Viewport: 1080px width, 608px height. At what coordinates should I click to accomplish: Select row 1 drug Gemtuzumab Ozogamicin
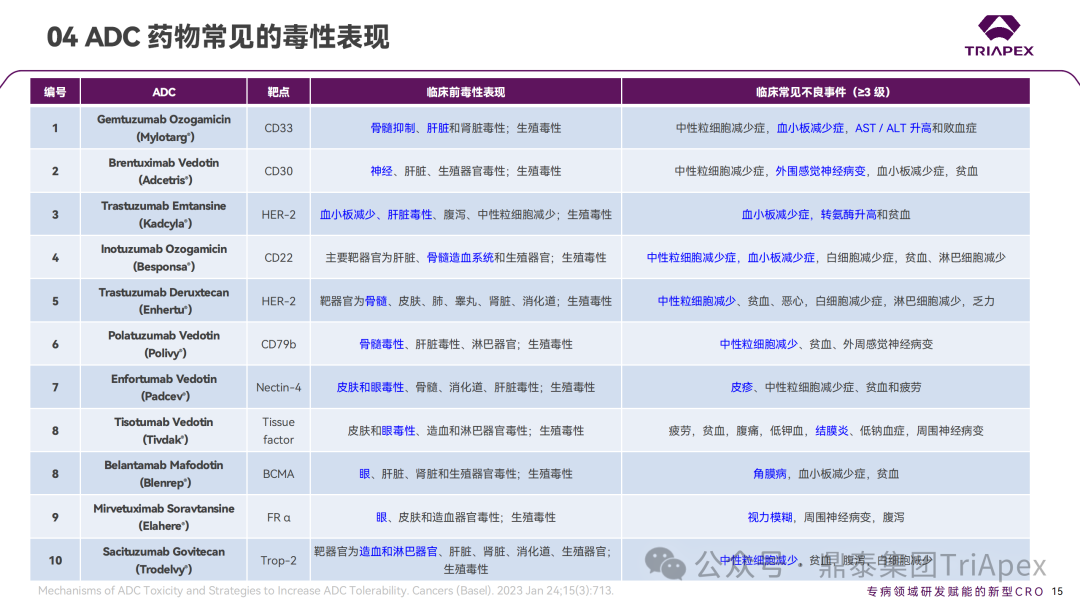pyautogui.click(x=162, y=128)
